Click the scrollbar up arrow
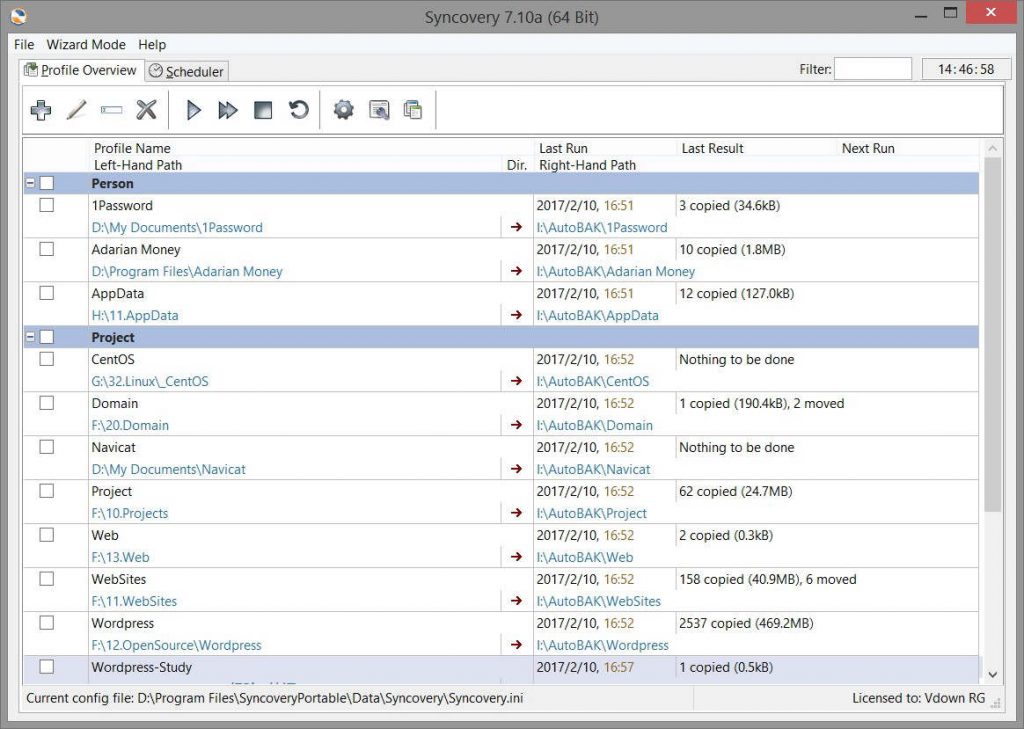 (x=992, y=148)
